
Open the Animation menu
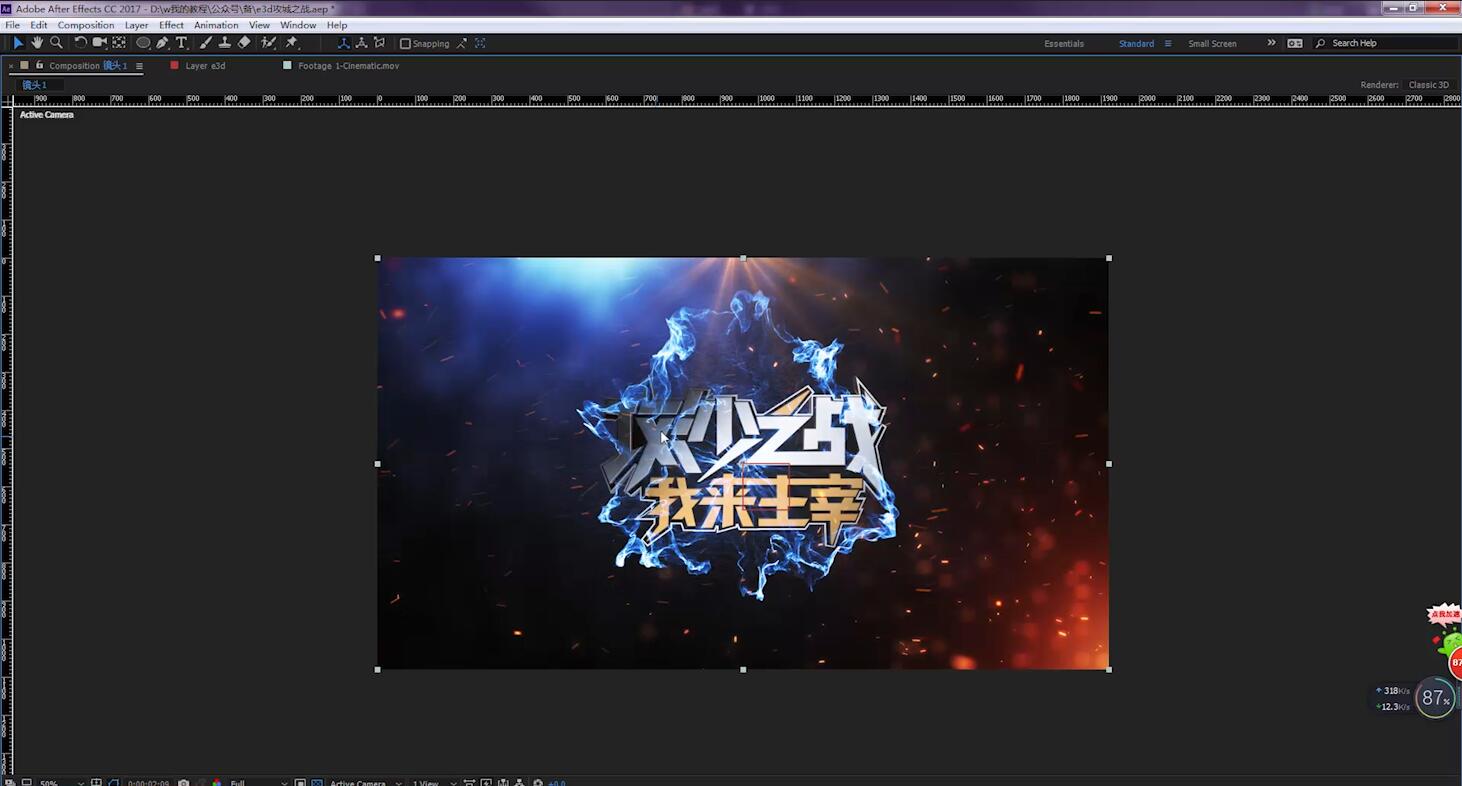pos(216,25)
